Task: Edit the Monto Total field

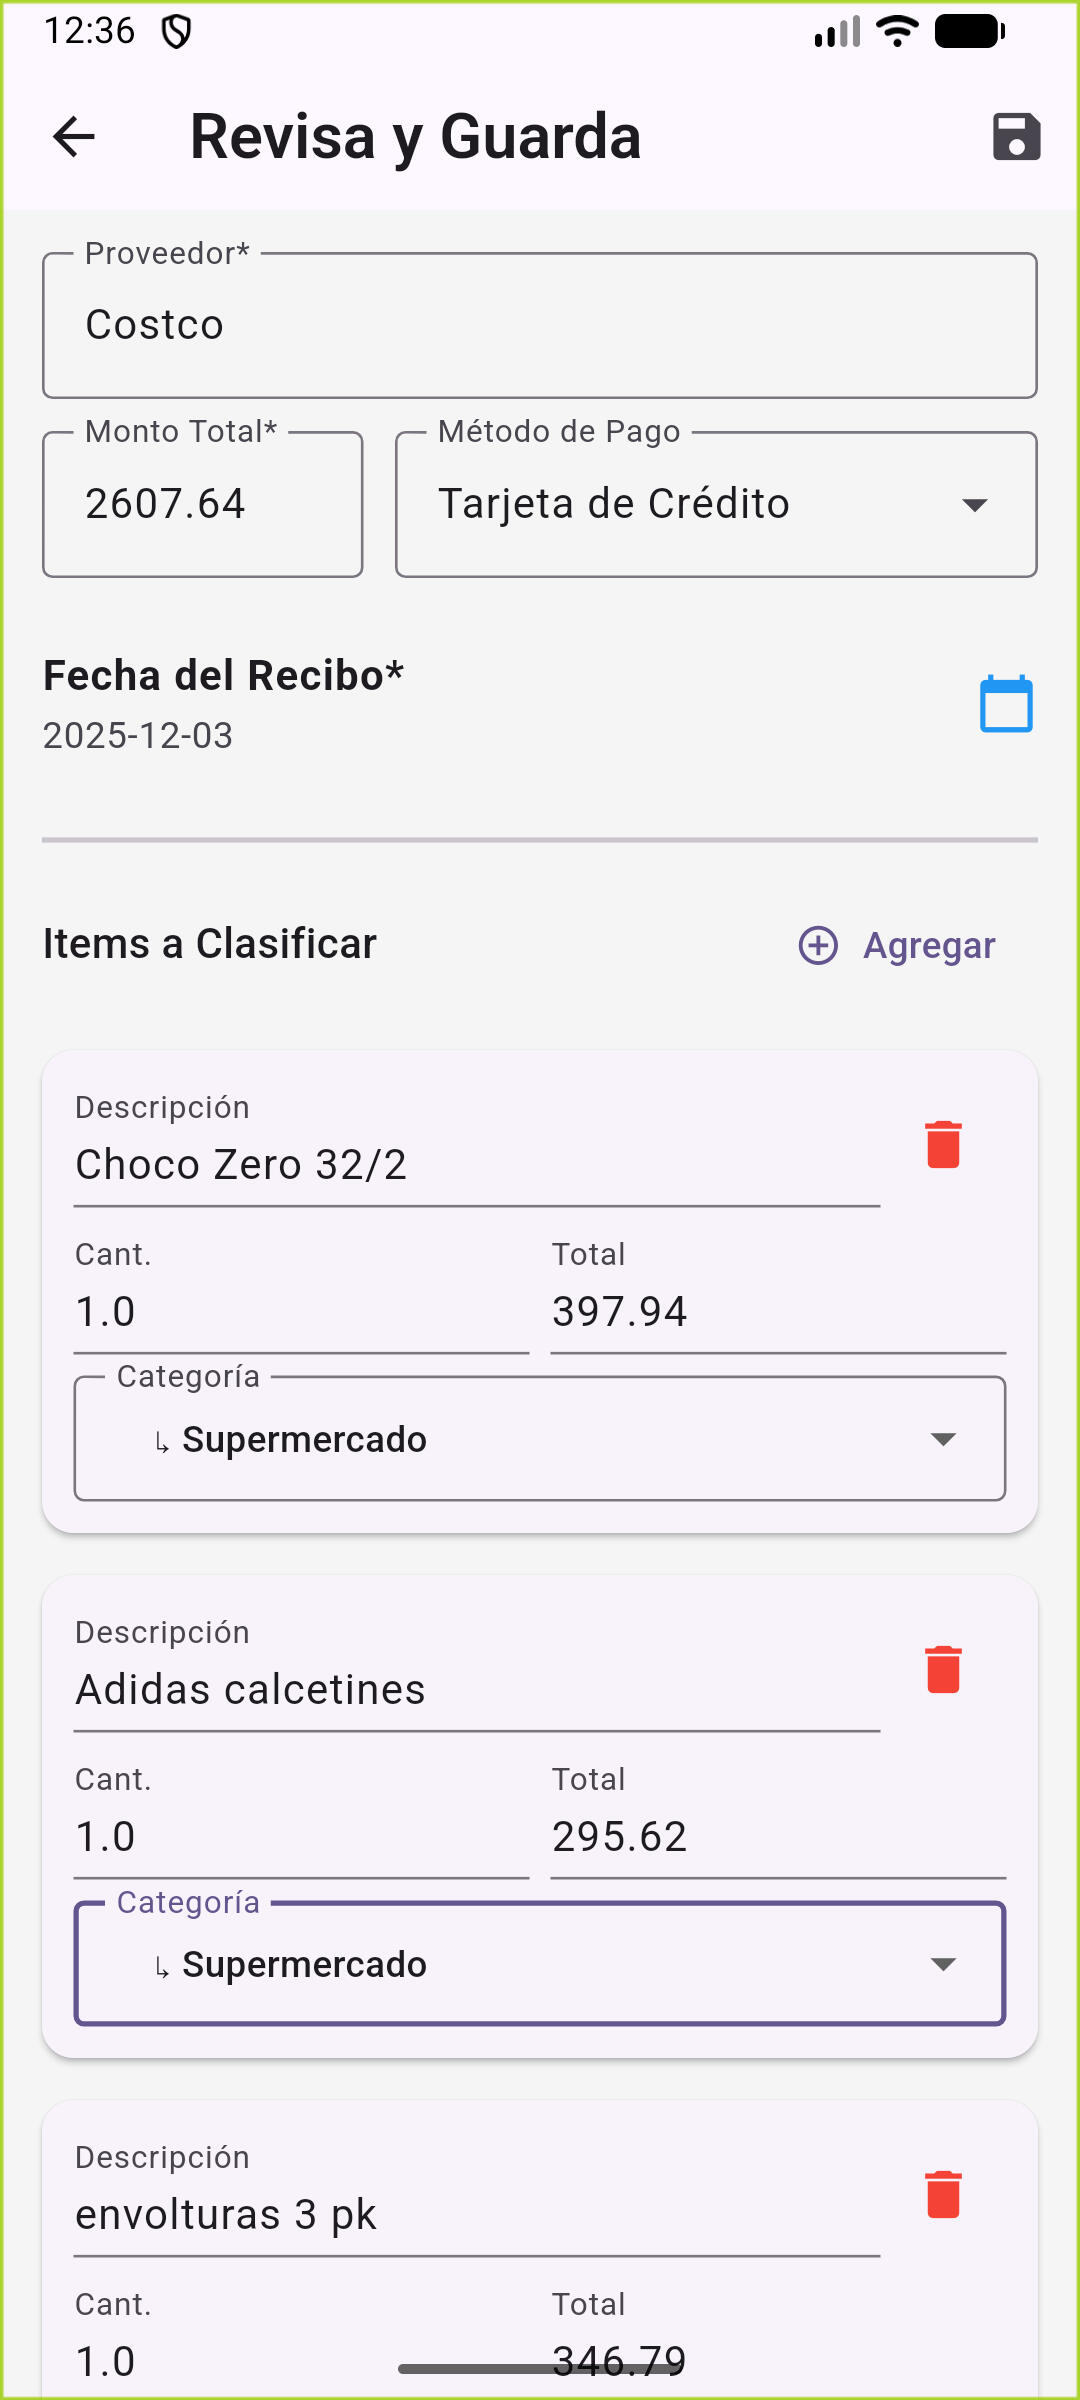Action: click(203, 505)
